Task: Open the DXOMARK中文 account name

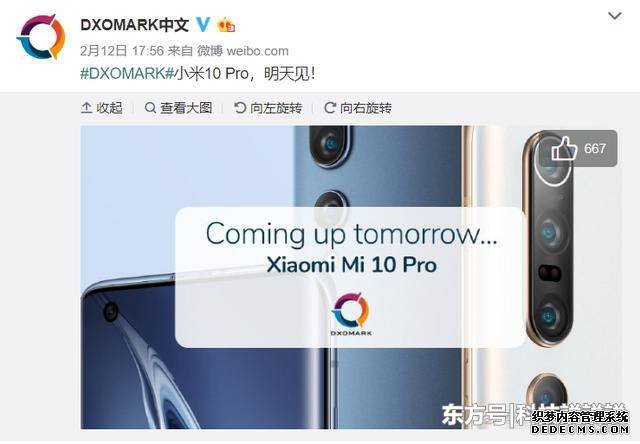Action: [134, 25]
